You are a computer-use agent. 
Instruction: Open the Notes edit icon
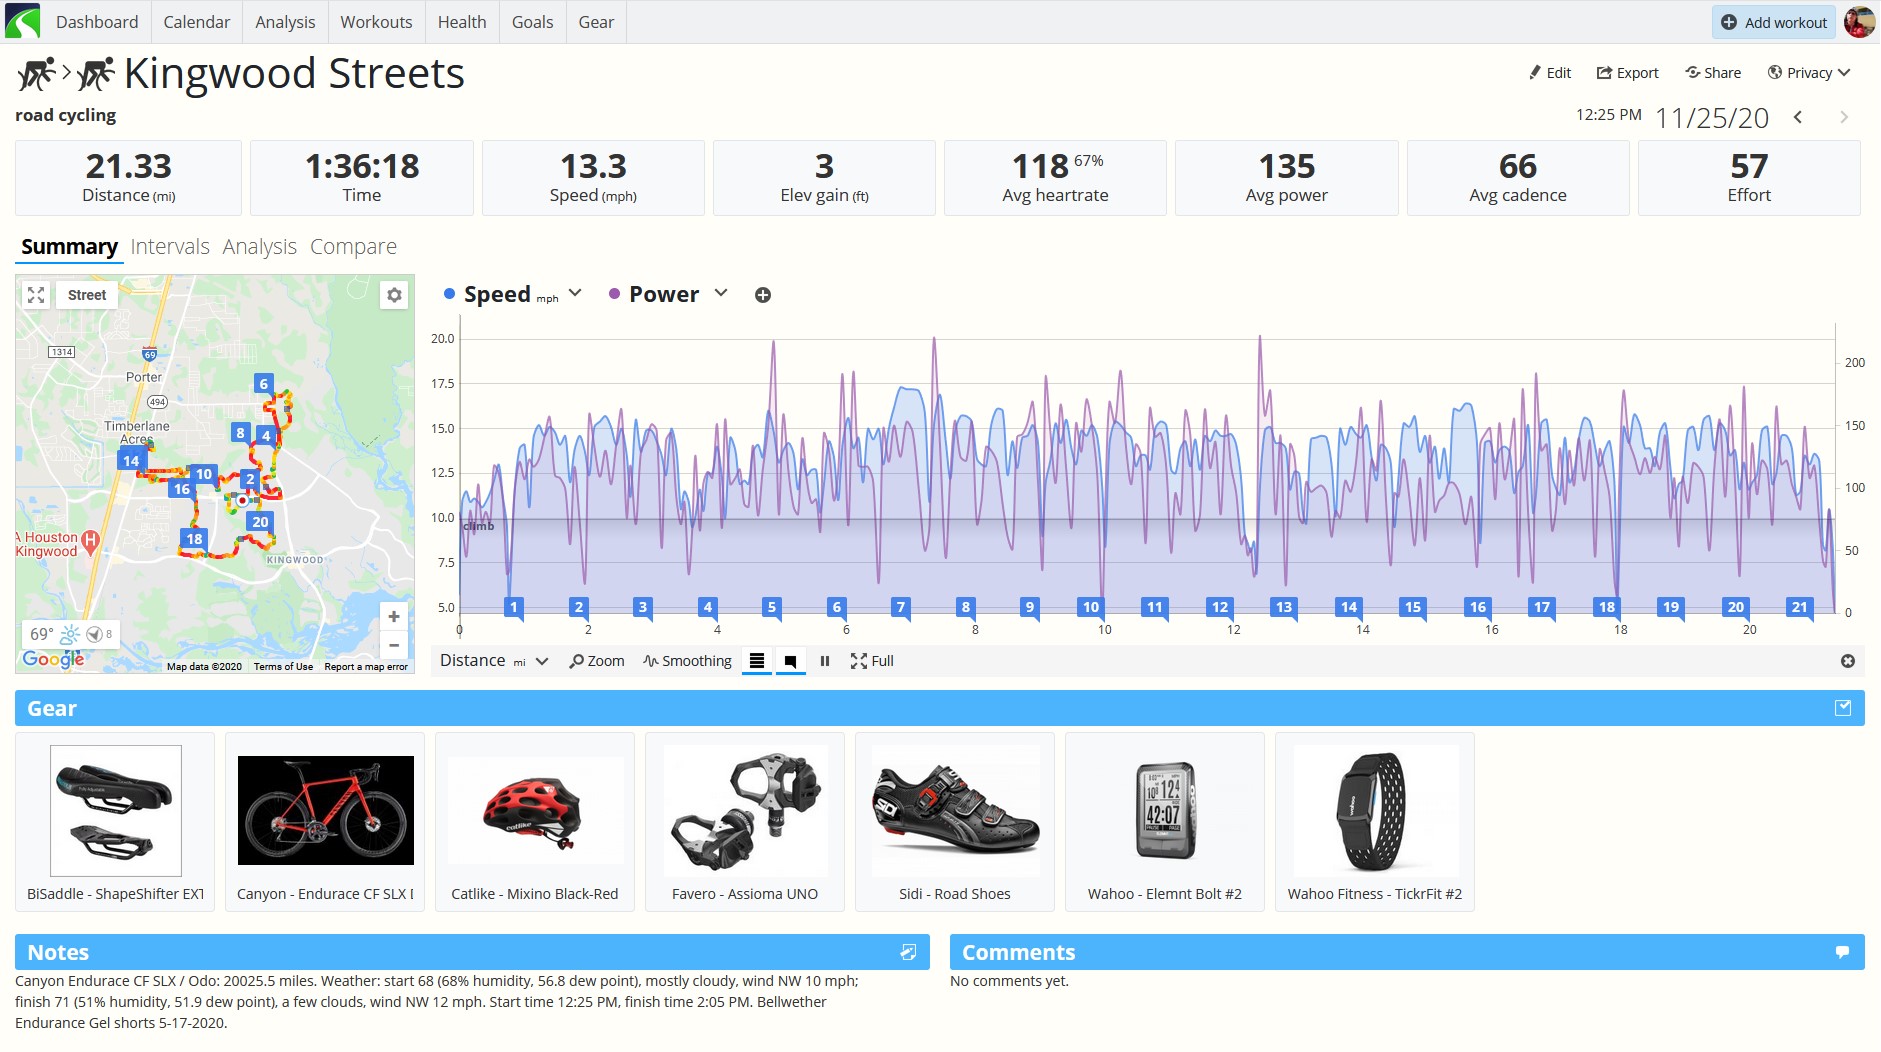coord(908,952)
